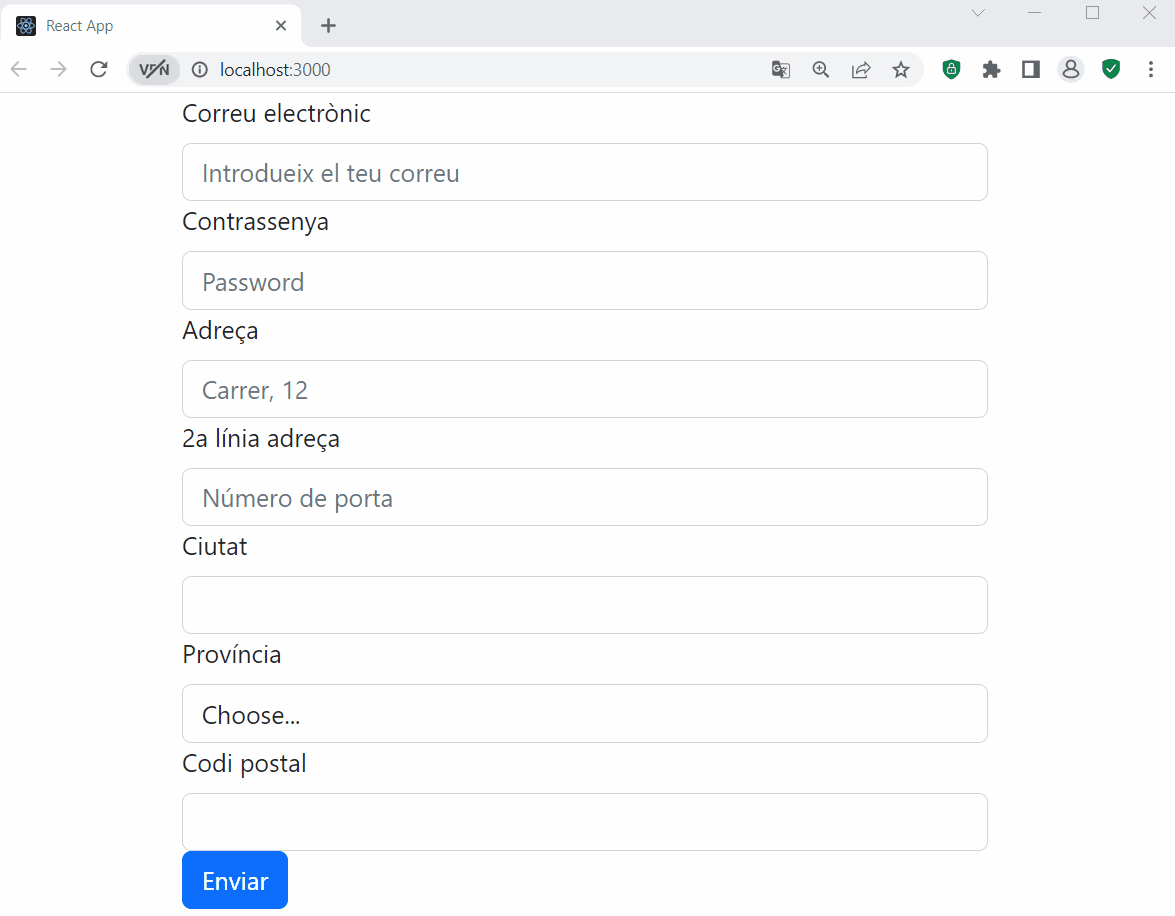Open the VPN indicator in address bar
1175x916 pixels.
tap(154, 70)
